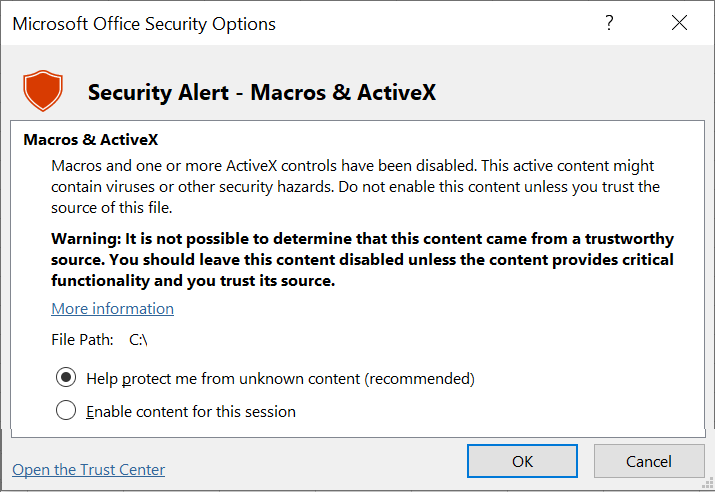Click the 'File Path:' label
The height and width of the screenshot is (492, 715).
point(82,340)
